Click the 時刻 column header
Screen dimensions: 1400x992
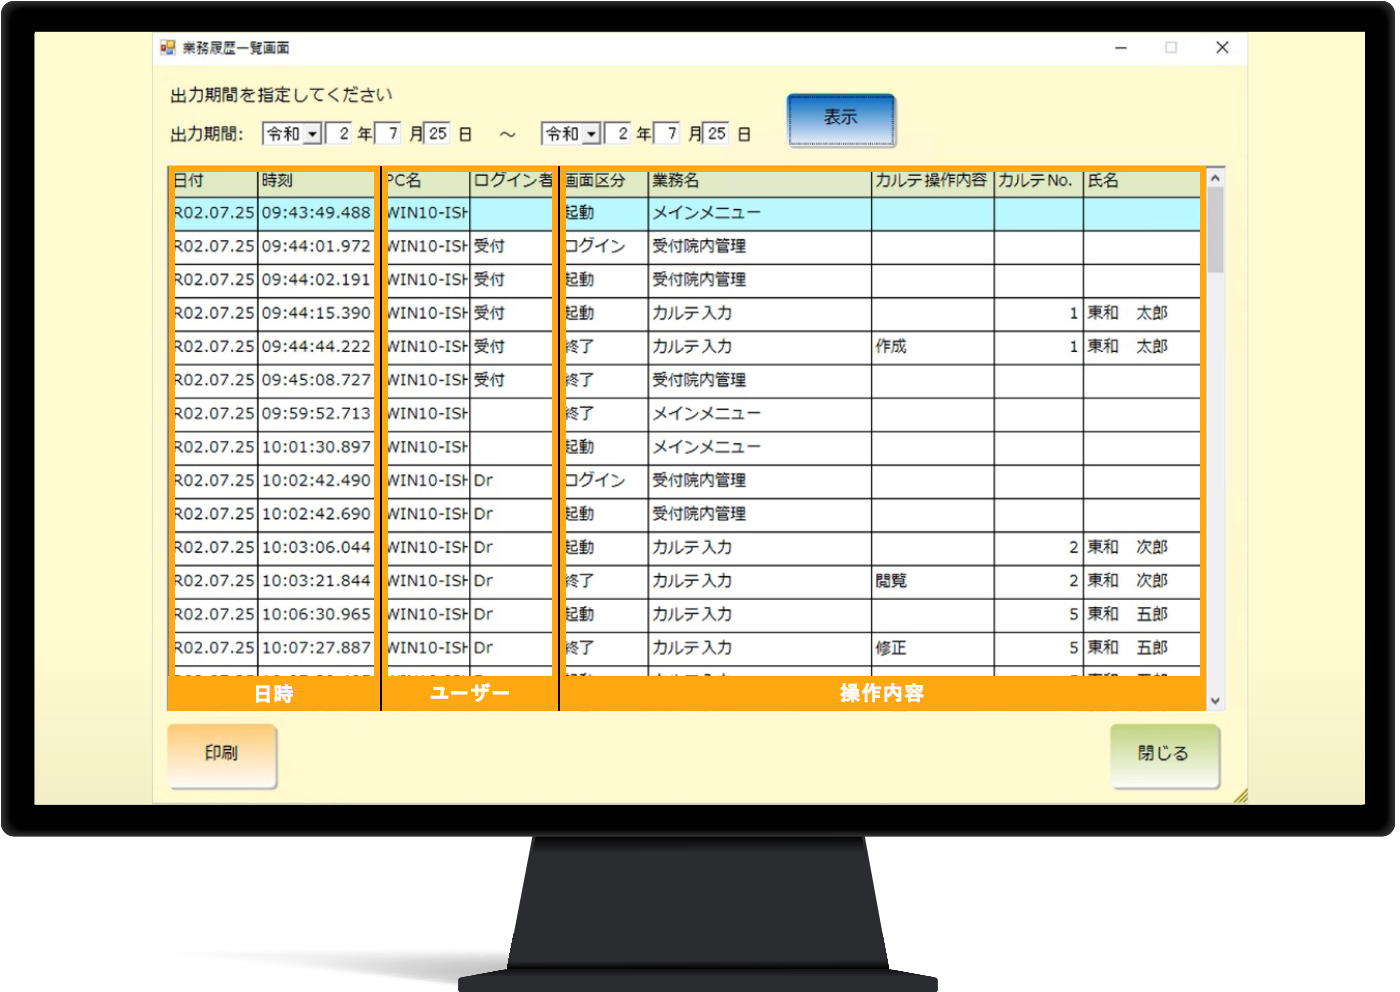click(315, 181)
